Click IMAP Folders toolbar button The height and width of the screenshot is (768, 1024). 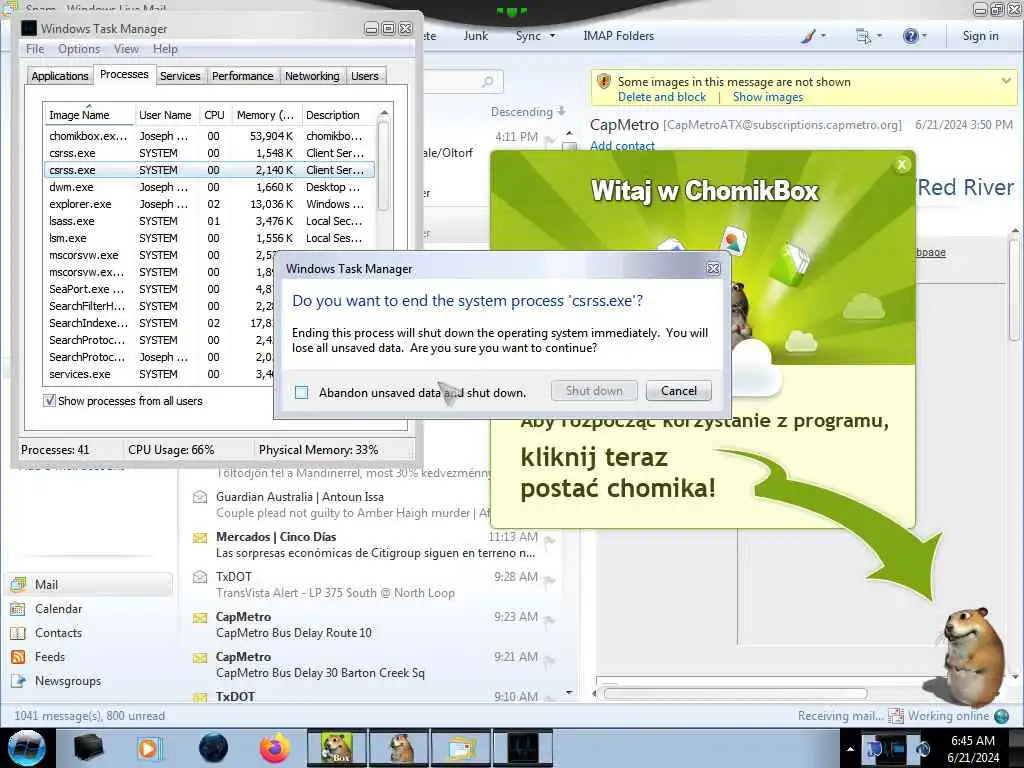[x=618, y=36]
